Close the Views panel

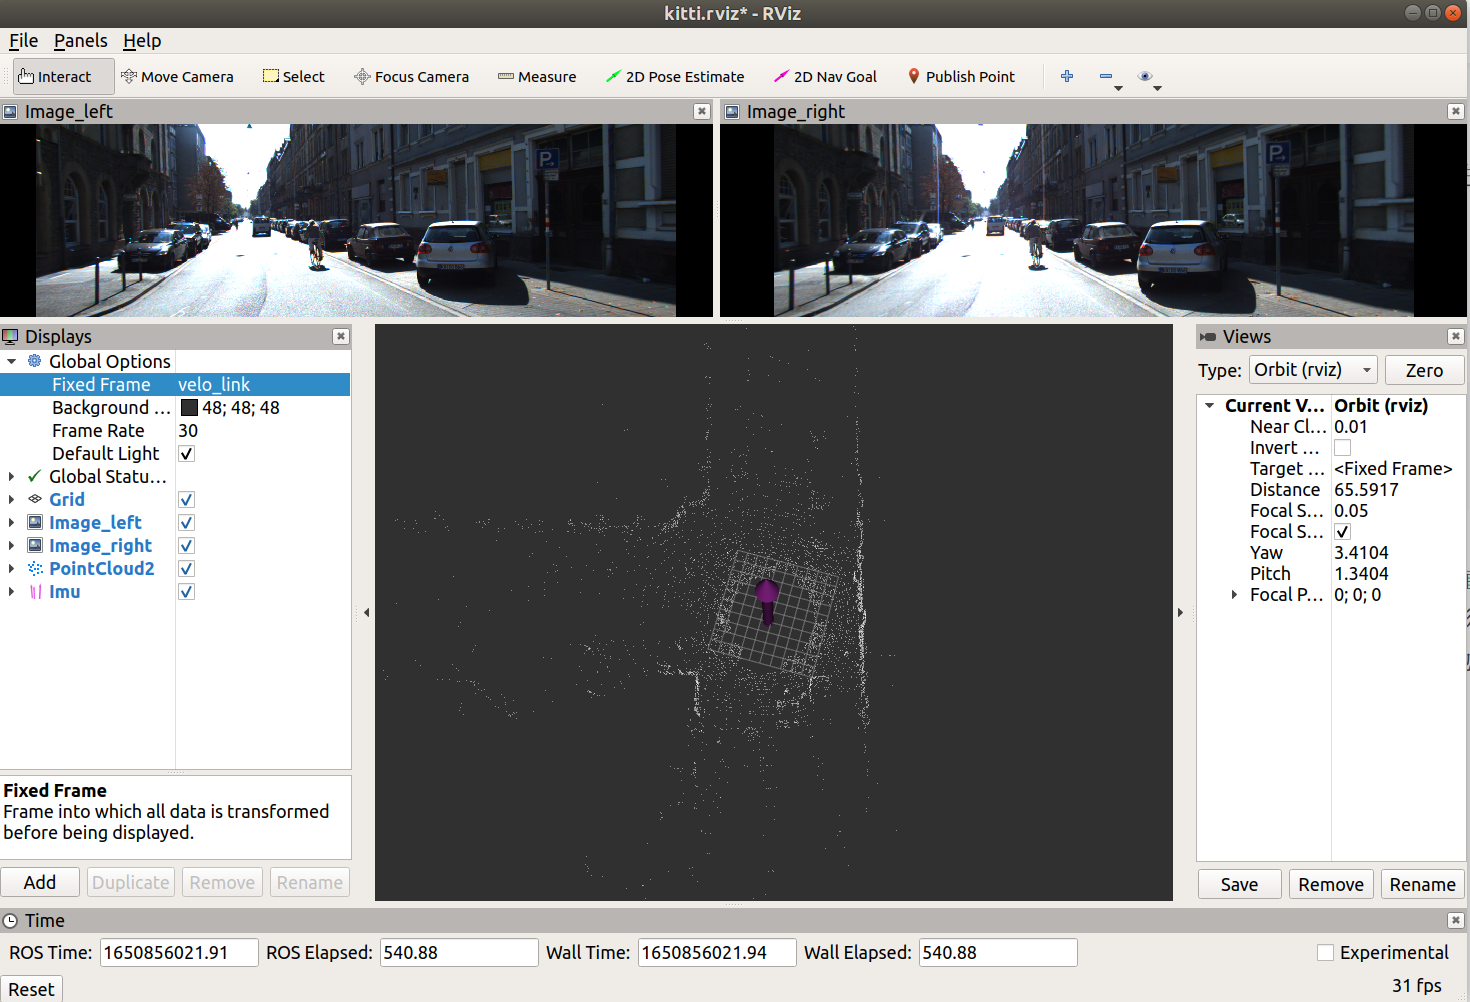click(x=1456, y=336)
